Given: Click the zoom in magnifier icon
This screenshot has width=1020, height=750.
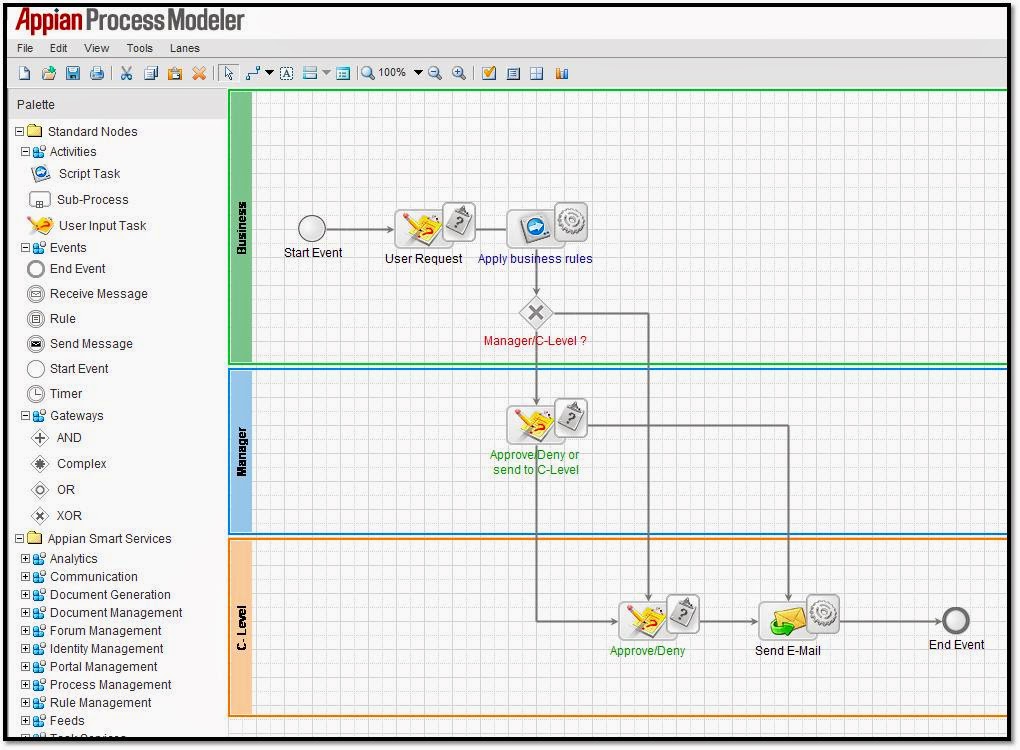Looking at the screenshot, I should tap(459, 74).
